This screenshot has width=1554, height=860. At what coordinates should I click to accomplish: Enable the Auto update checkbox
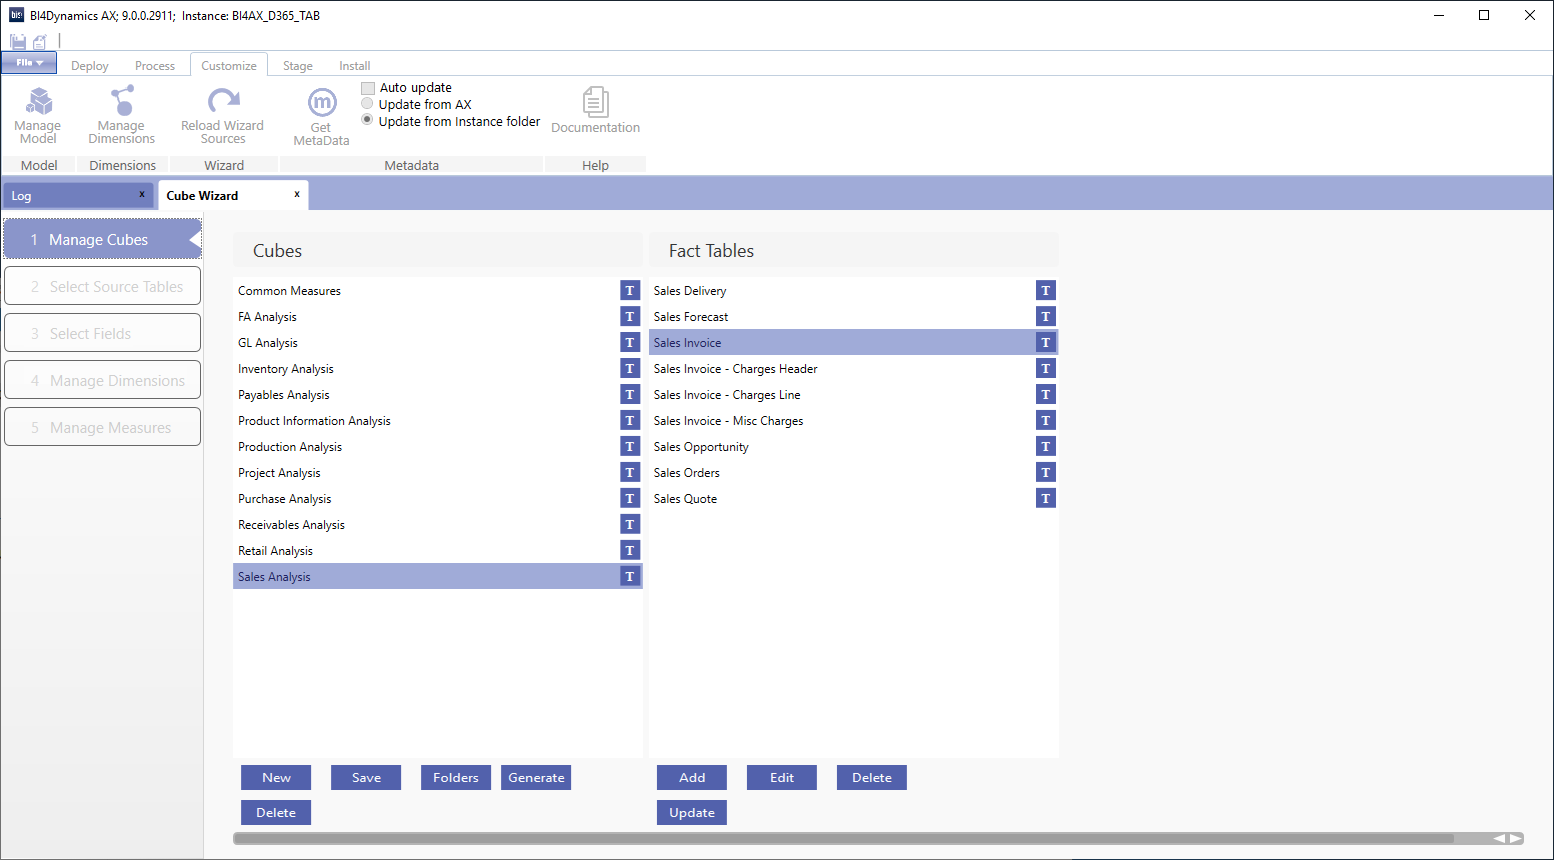tap(368, 88)
